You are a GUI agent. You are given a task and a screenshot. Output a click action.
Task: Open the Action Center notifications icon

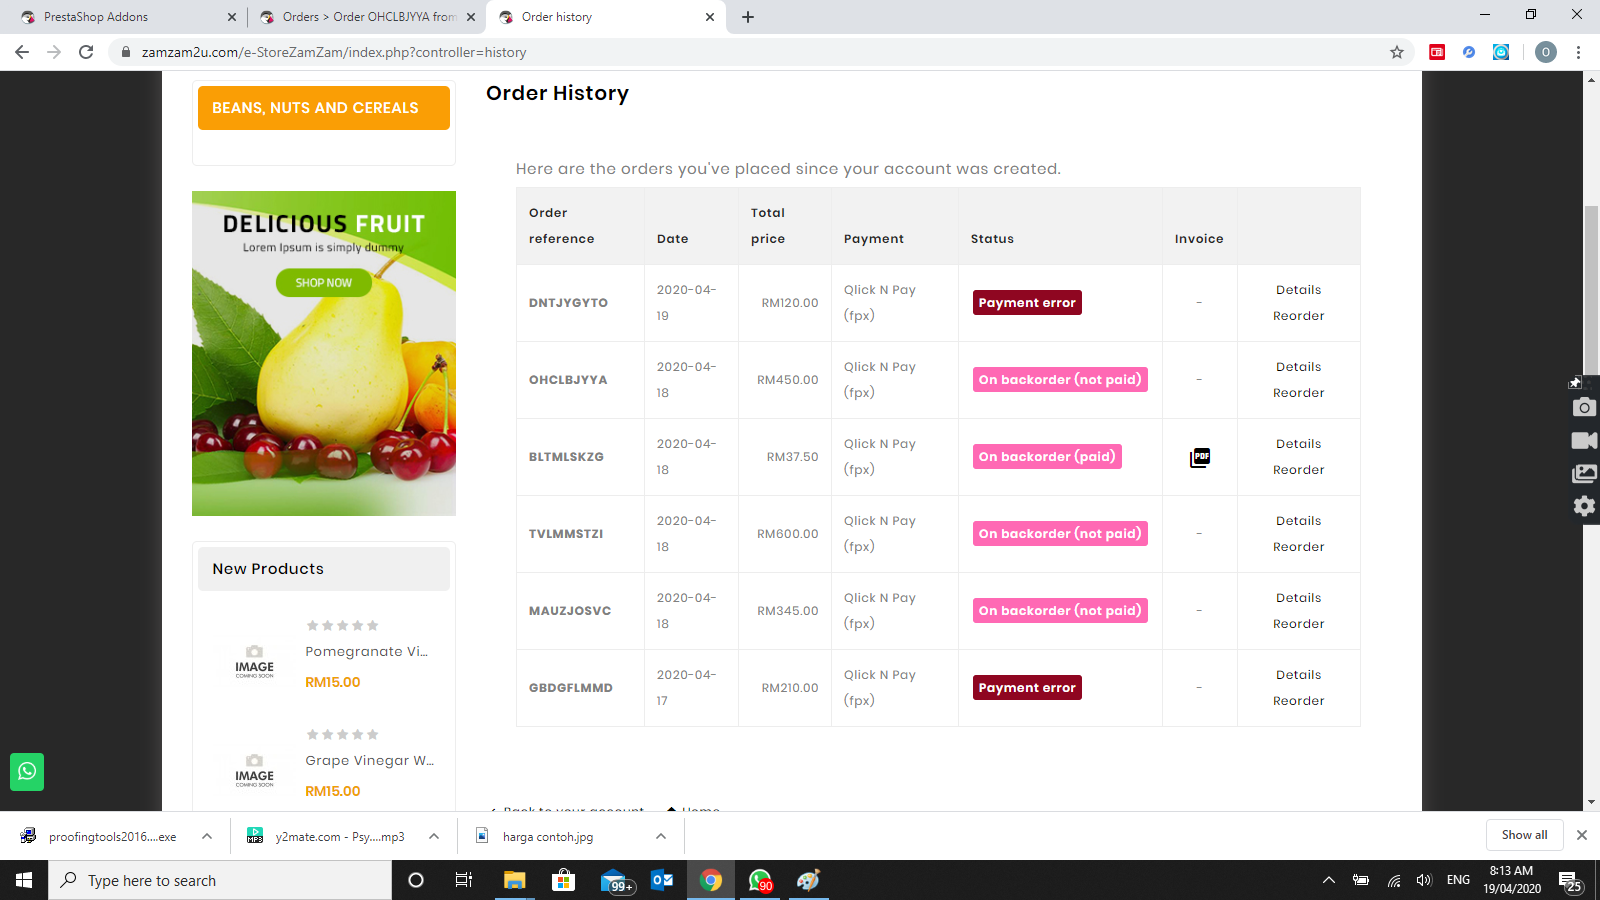pyautogui.click(x=1570, y=880)
